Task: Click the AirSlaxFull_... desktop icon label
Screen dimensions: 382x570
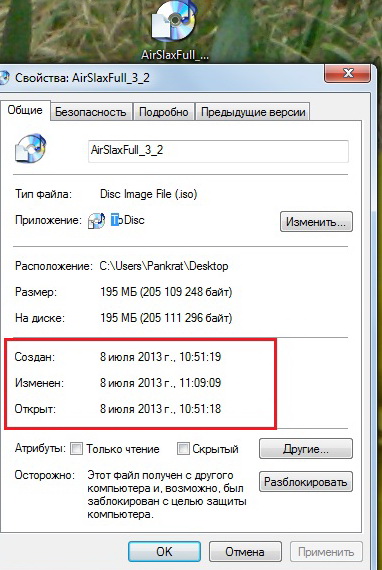Action: [175, 55]
